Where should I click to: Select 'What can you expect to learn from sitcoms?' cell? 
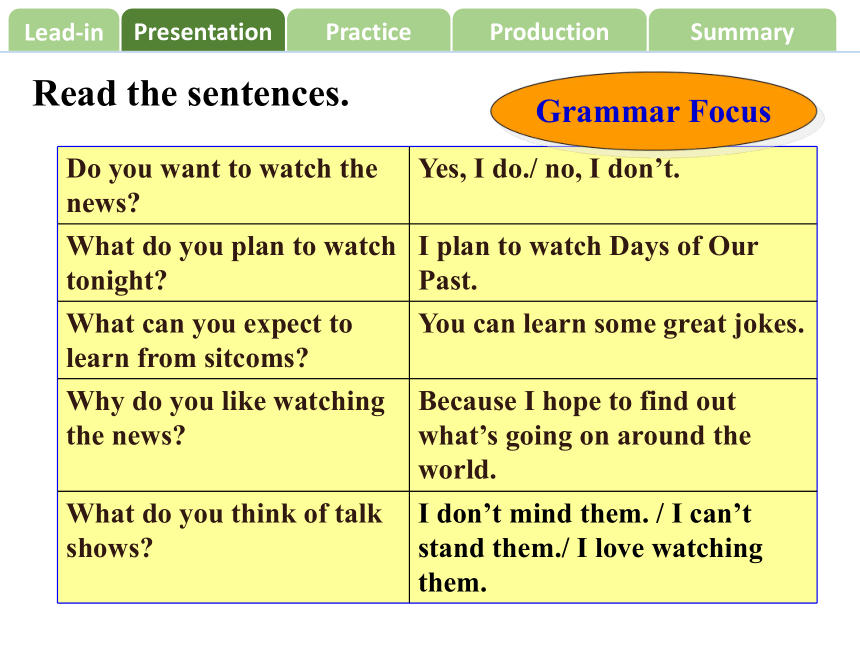pyautogui.click(x=234, y=340)
